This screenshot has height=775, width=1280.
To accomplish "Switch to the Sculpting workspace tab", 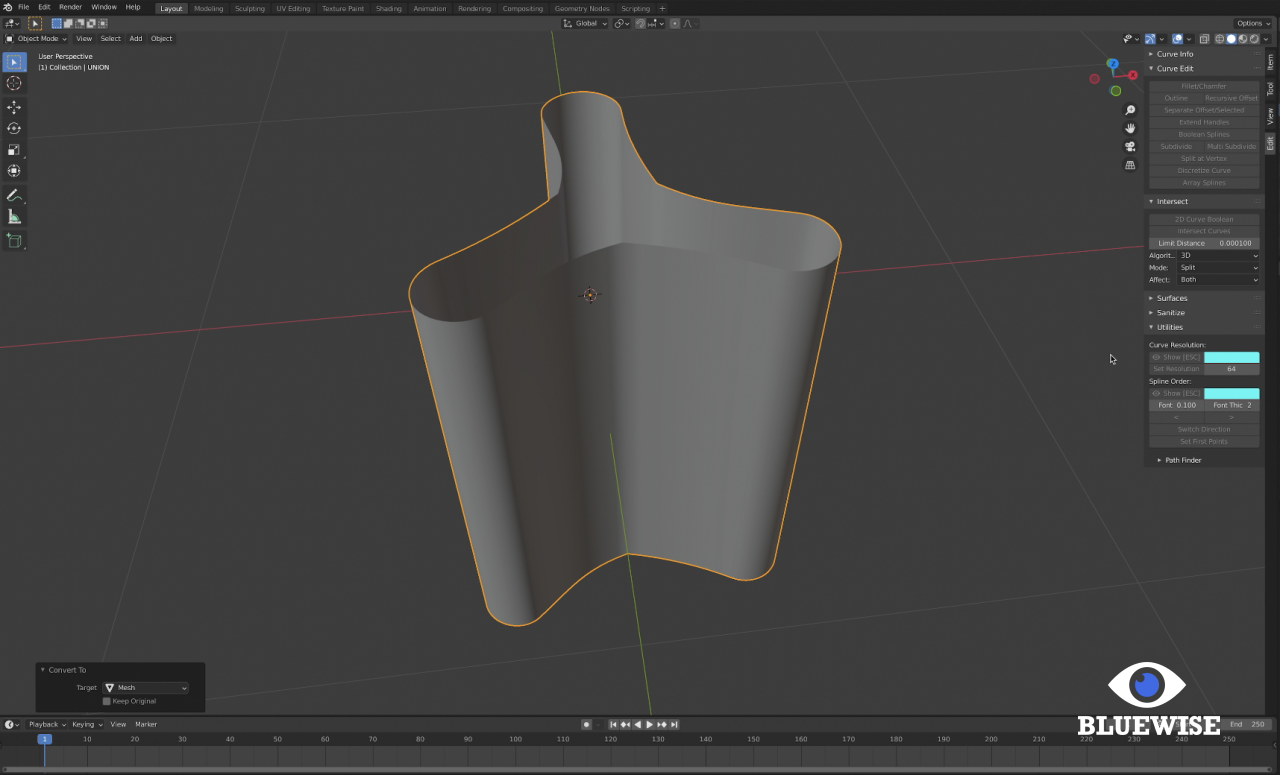I will click(250, 8).
